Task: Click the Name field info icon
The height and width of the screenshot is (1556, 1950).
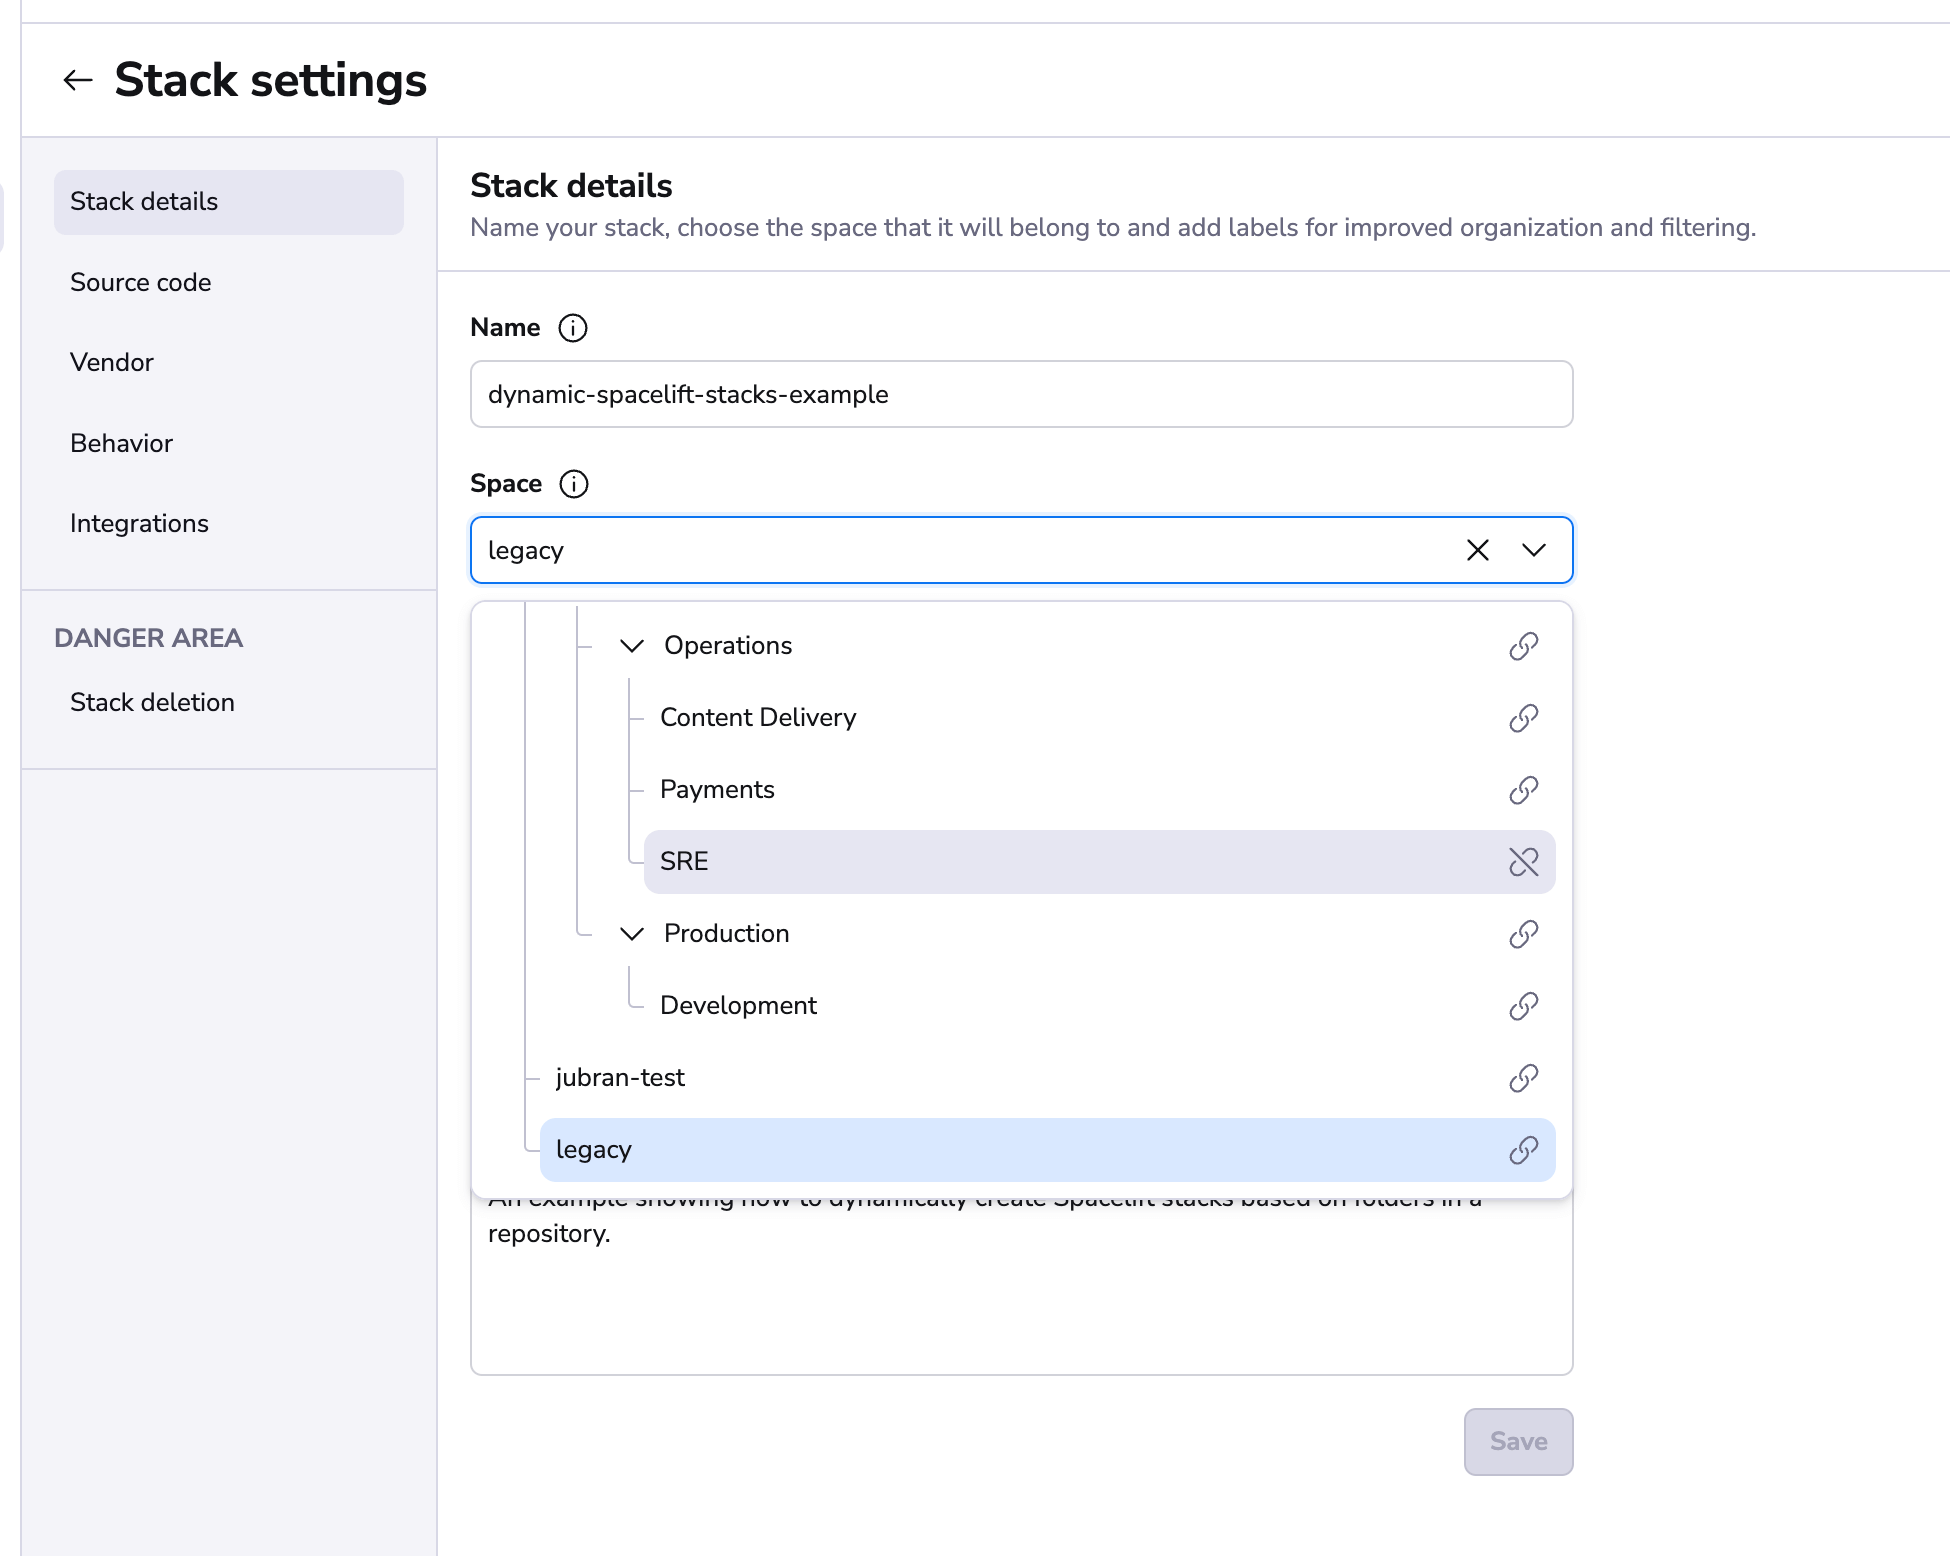Action: coord(572,328)
